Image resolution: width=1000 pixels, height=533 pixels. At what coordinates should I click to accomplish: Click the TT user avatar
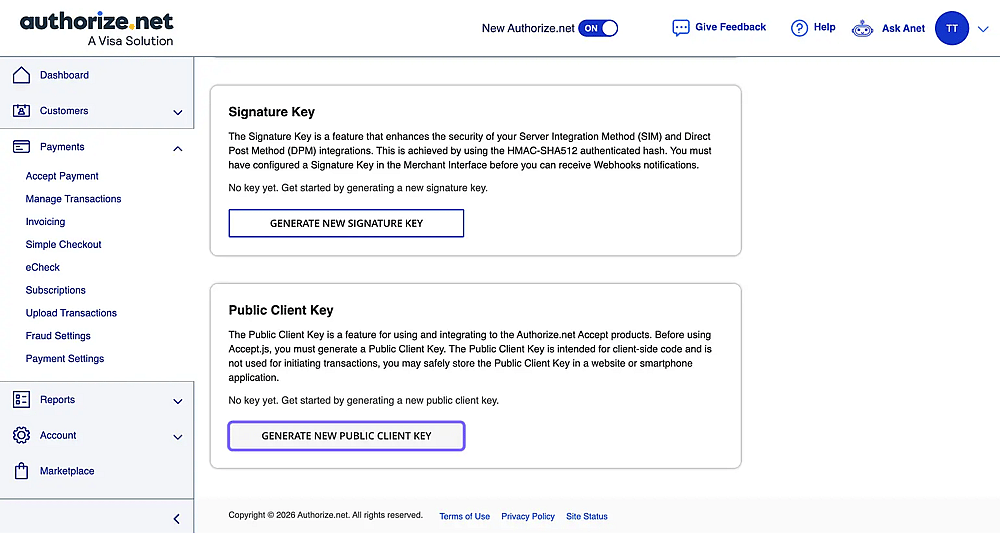[952, 28]
